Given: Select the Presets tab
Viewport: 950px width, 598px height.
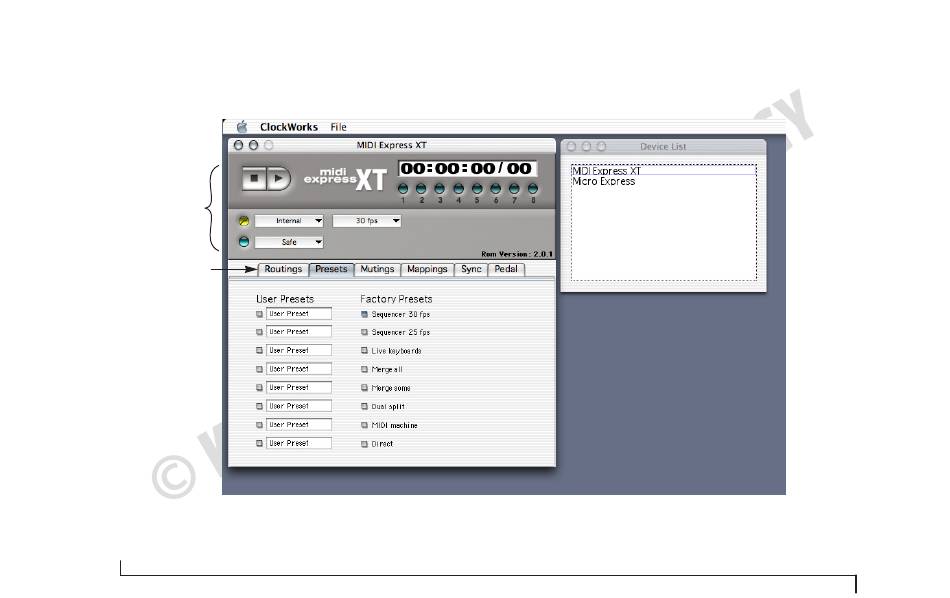Looking at the screenshot, I should 331,269.
